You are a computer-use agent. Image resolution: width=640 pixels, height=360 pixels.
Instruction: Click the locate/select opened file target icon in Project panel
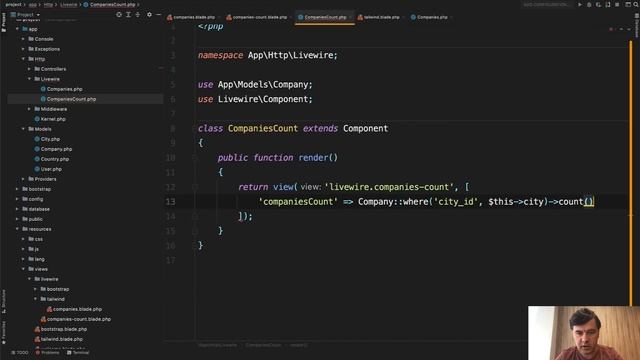(119, 15)
